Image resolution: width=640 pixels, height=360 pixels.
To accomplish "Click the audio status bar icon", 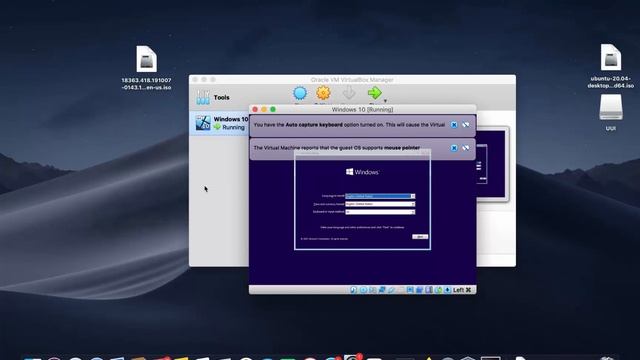I will (372, 290).
